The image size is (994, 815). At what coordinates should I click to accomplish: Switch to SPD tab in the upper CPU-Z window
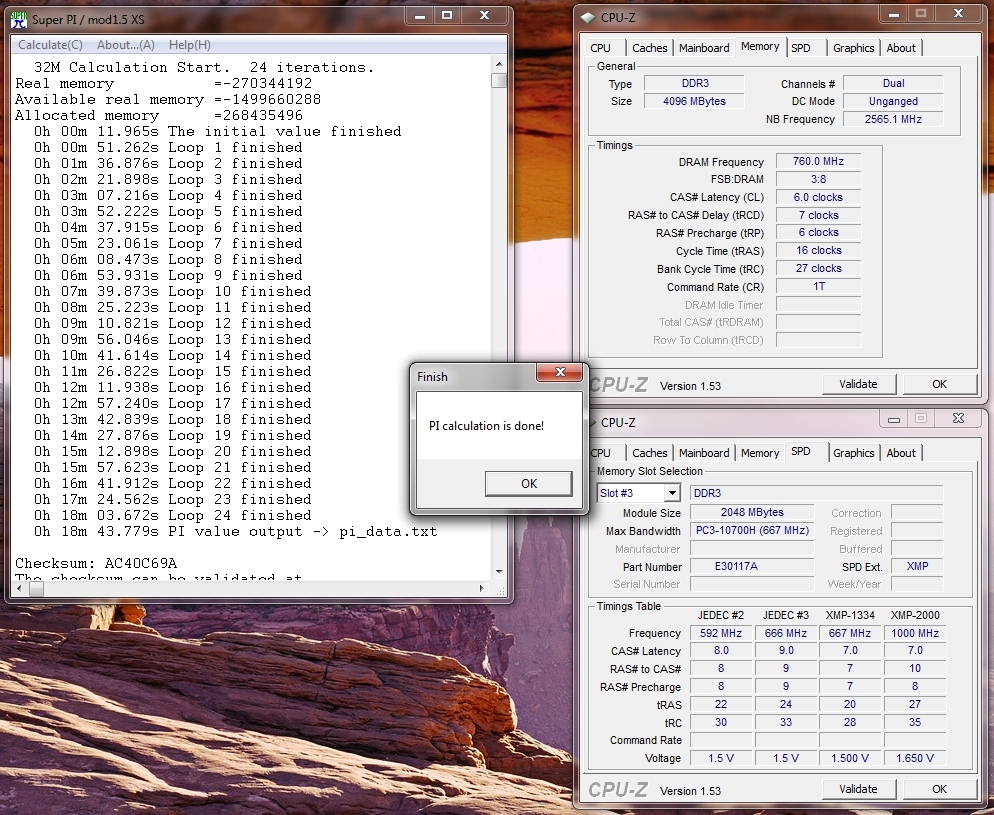(801, 48)
